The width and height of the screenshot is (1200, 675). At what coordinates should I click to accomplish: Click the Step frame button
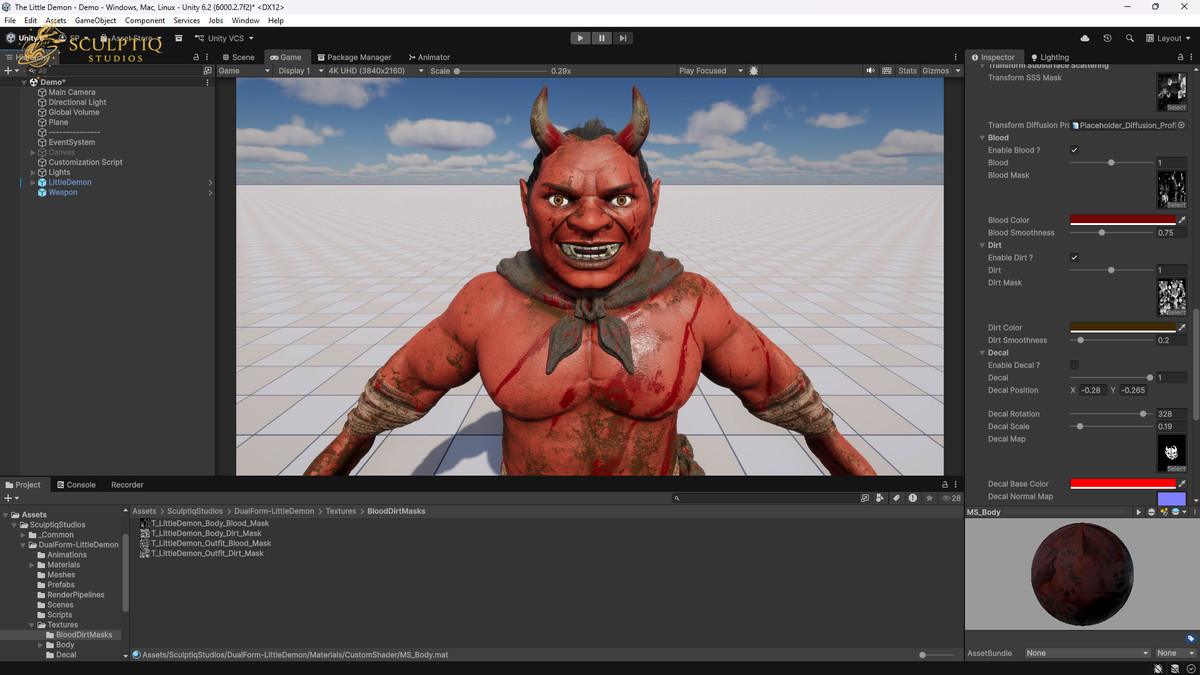click(x=623, y=38)
